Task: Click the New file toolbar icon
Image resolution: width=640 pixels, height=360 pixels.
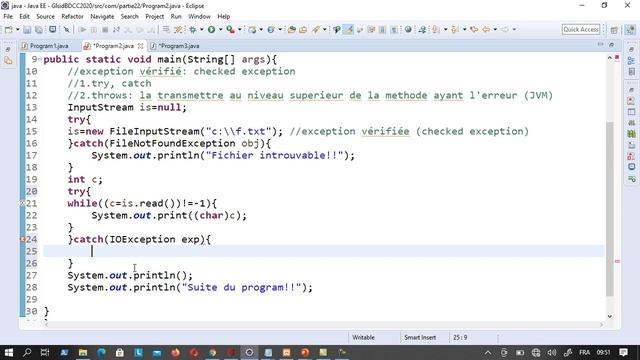Action: tap(9, 29)
